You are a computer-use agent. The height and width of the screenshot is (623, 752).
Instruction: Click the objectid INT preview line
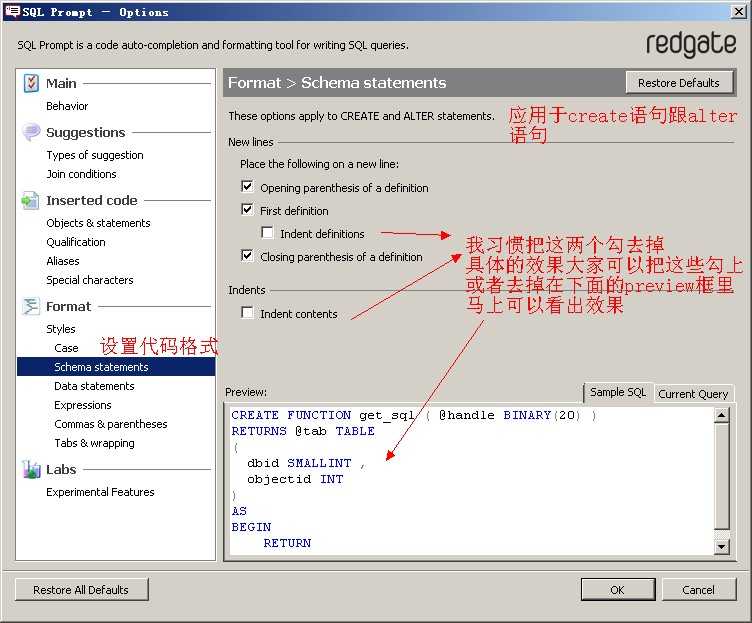(295, 479)
